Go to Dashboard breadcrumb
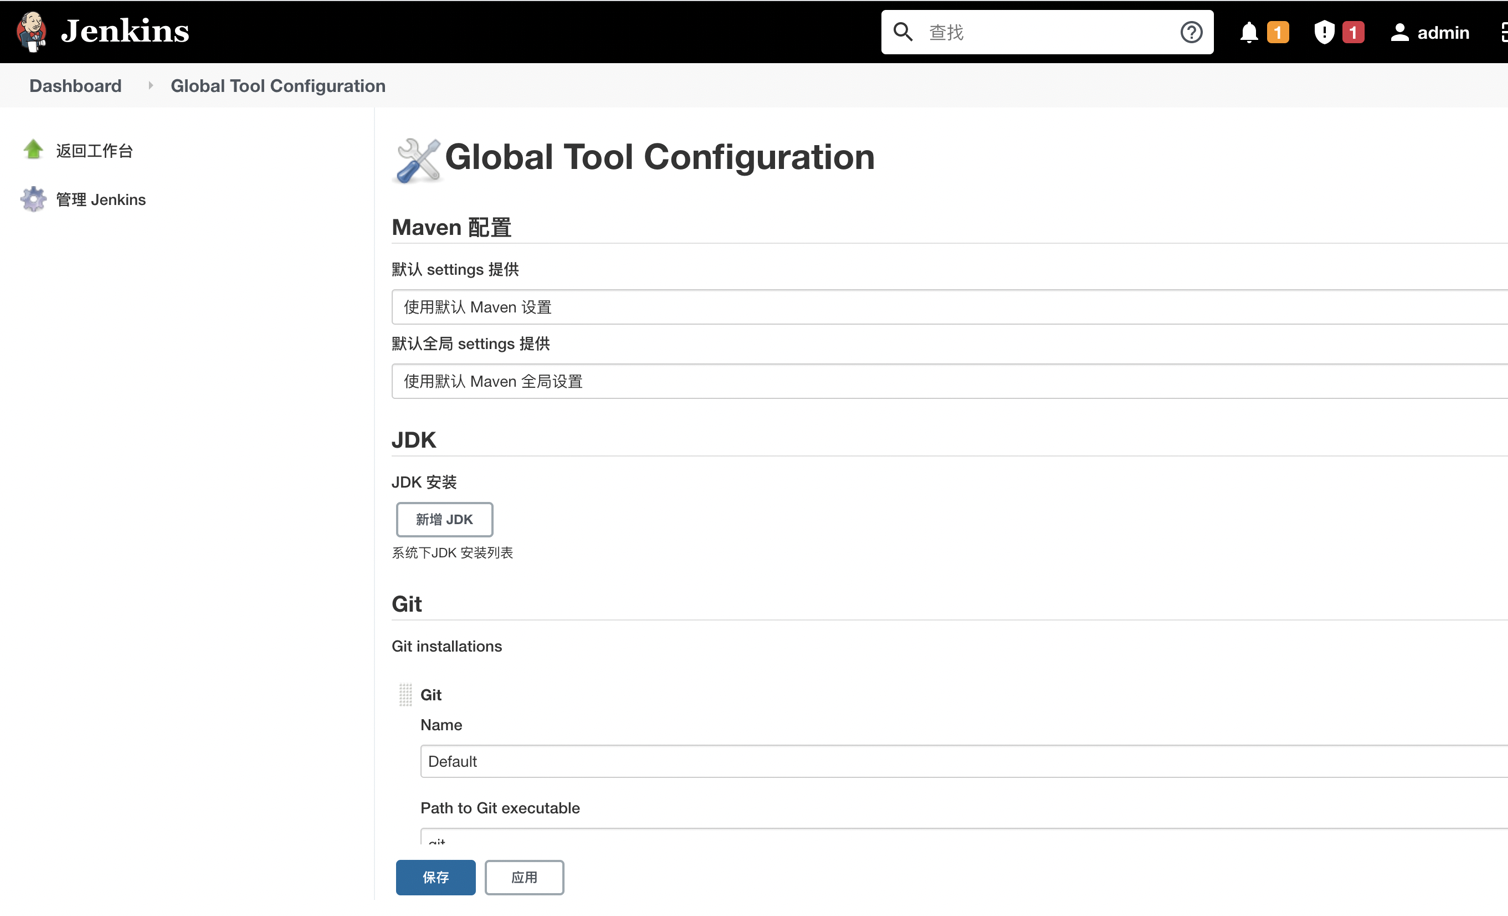Screen dimensions: 1508x916 [x=75, y=86]
